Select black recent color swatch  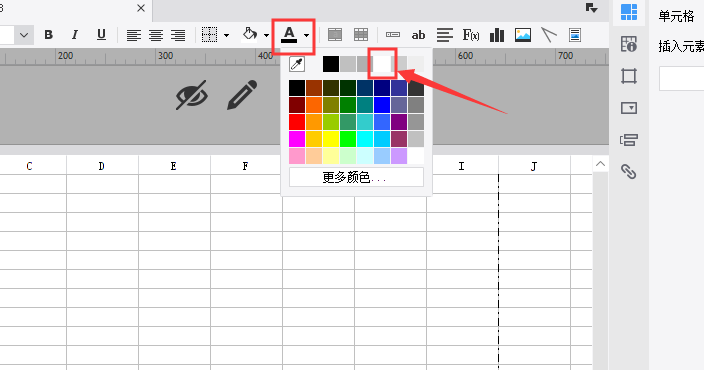(331, 64)
